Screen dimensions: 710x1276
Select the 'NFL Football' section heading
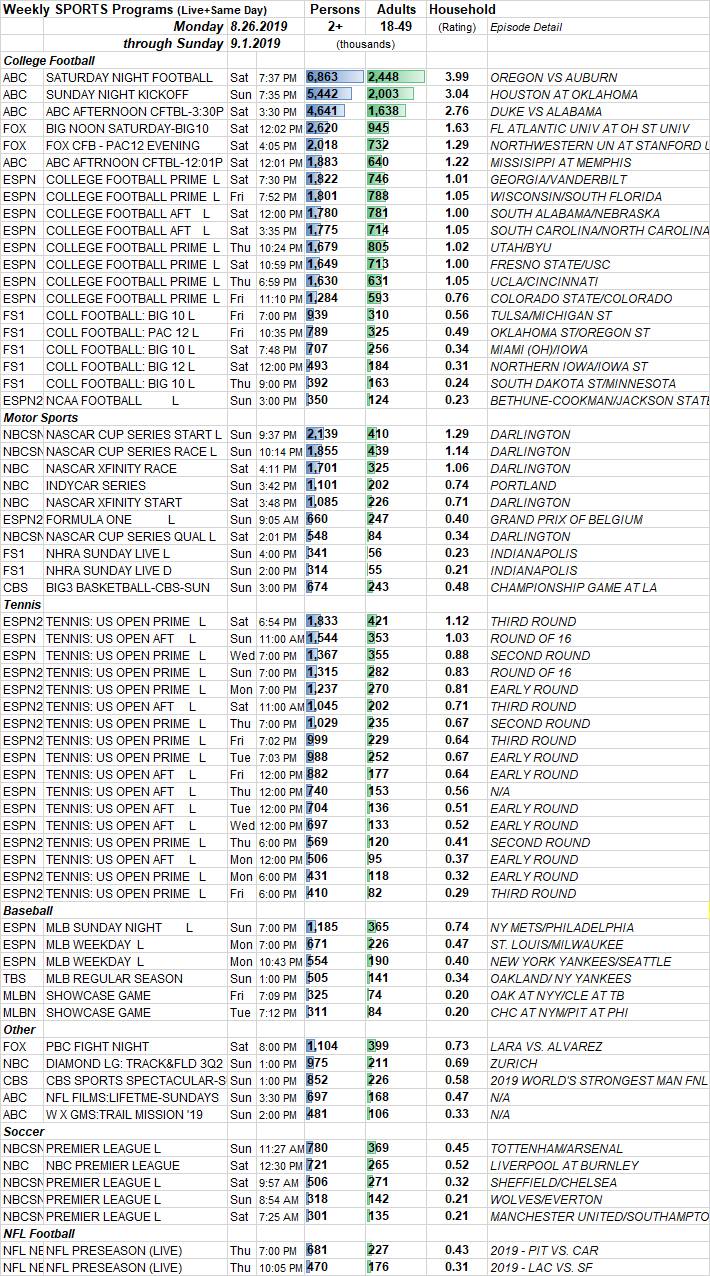(x=39, y=1233)
